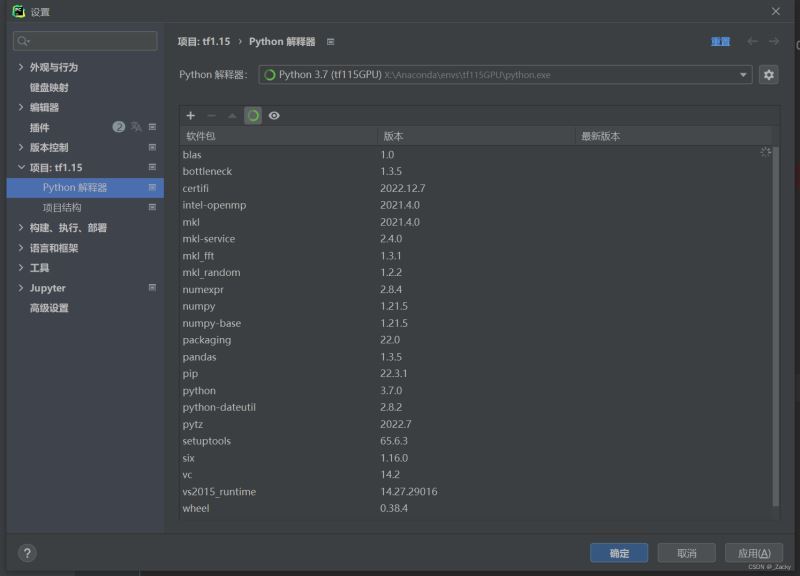Select the mkl_random package row

click(476, 272)
